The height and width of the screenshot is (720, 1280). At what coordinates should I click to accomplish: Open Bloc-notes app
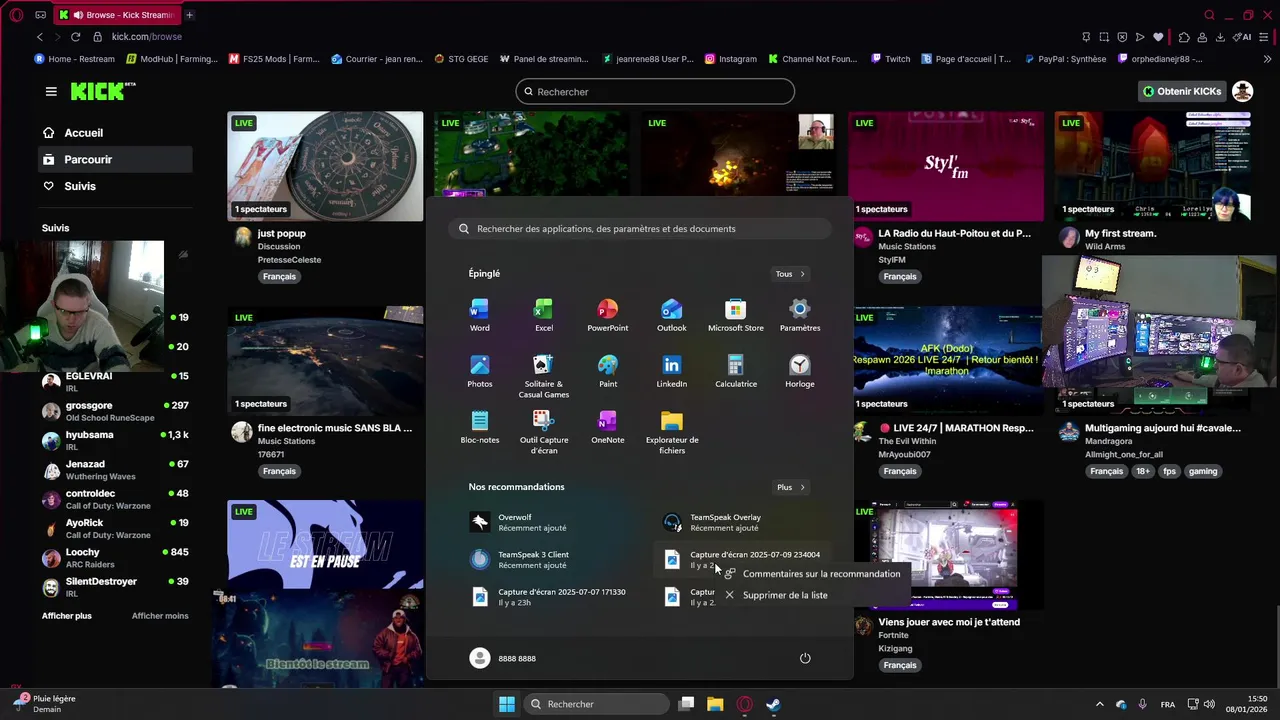coord(480,427)
